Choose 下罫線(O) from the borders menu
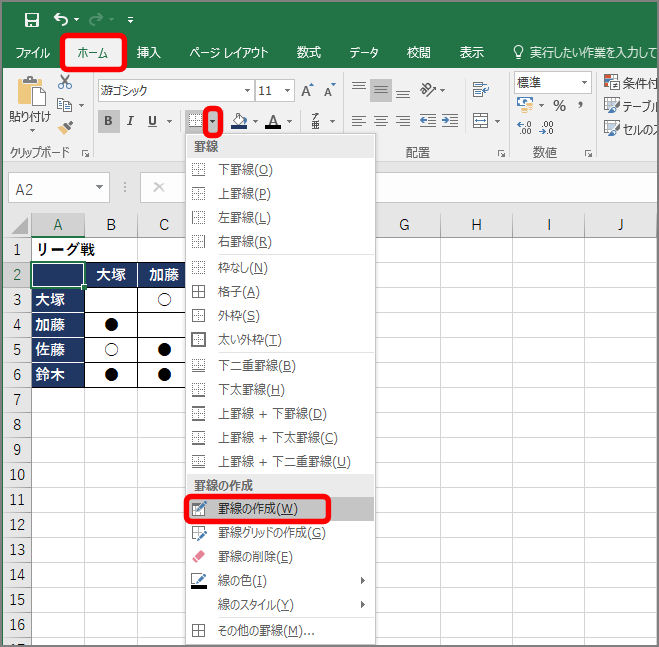The image size is (659, 647). point(280,170)
